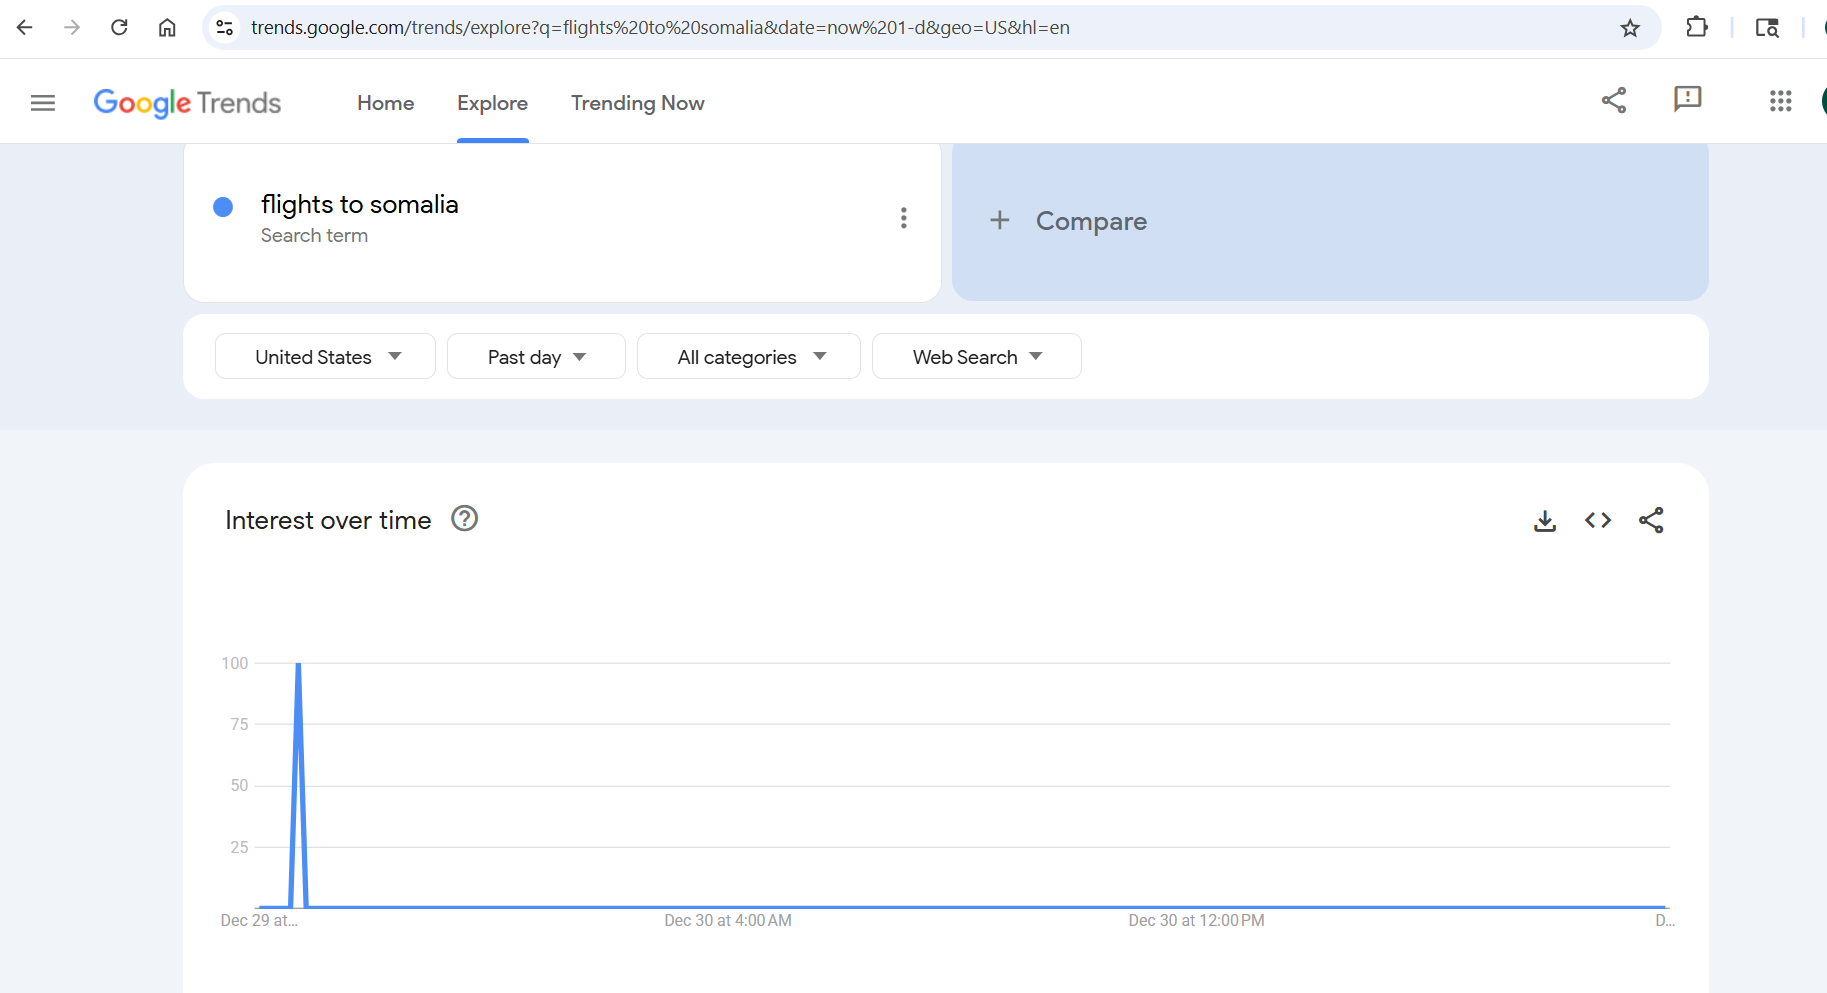Open the hamburger main menu

coord(43,102)
